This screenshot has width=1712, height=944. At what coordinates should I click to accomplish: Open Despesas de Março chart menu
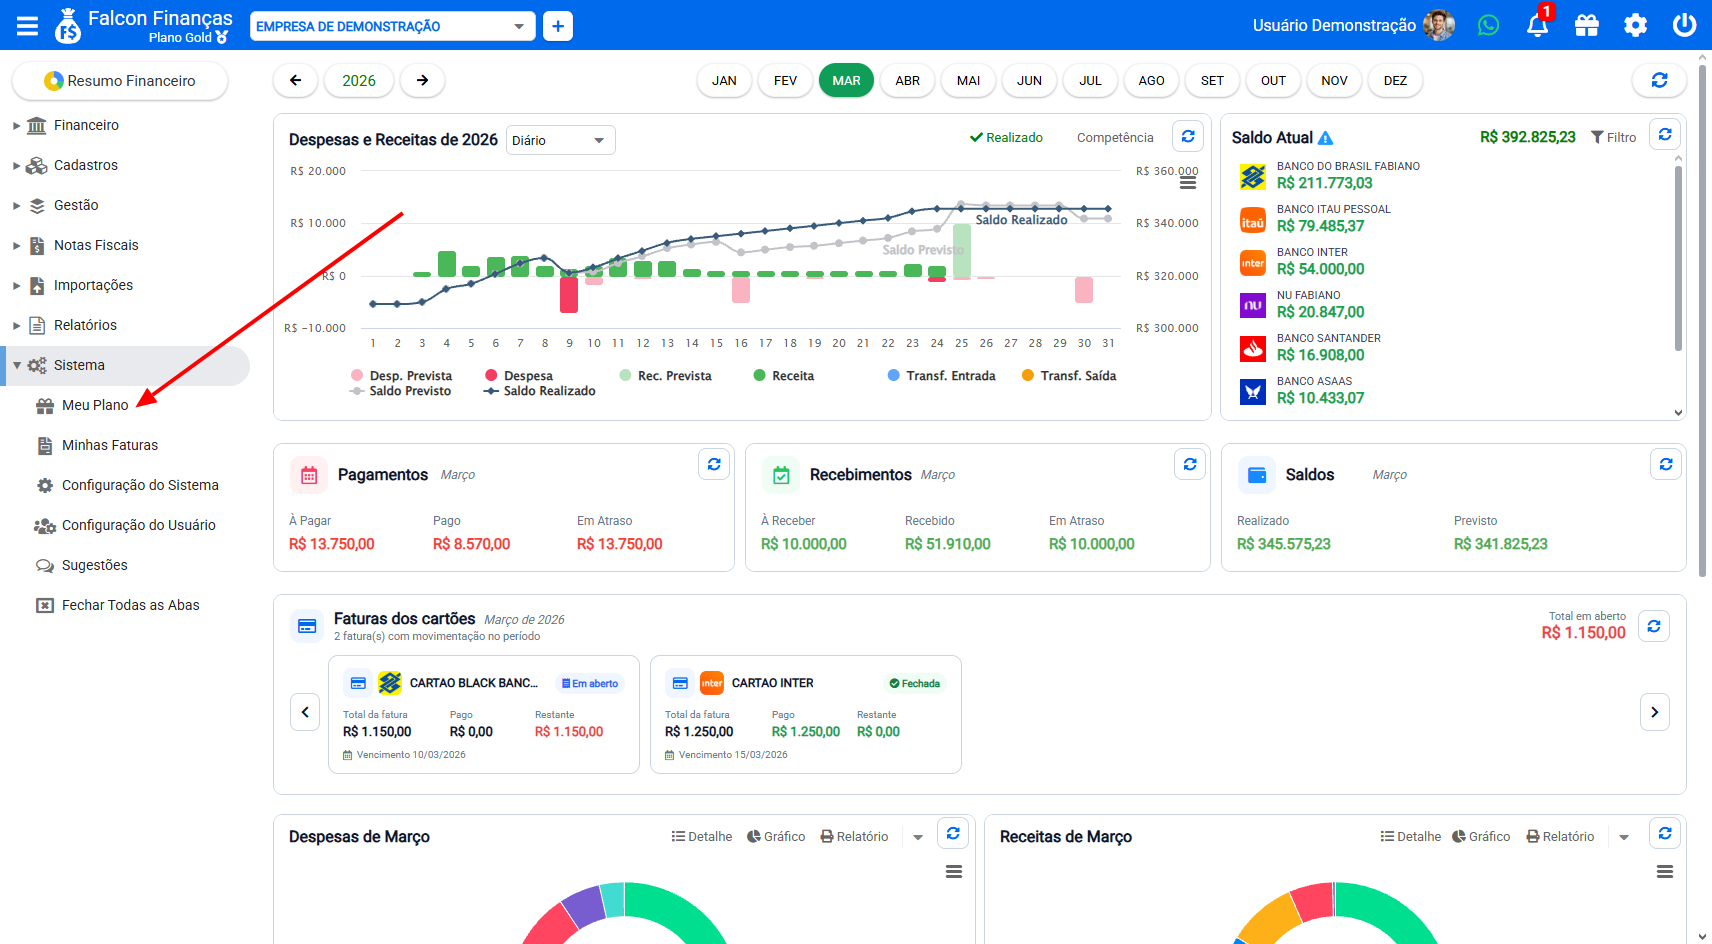(x=954, y=872)
